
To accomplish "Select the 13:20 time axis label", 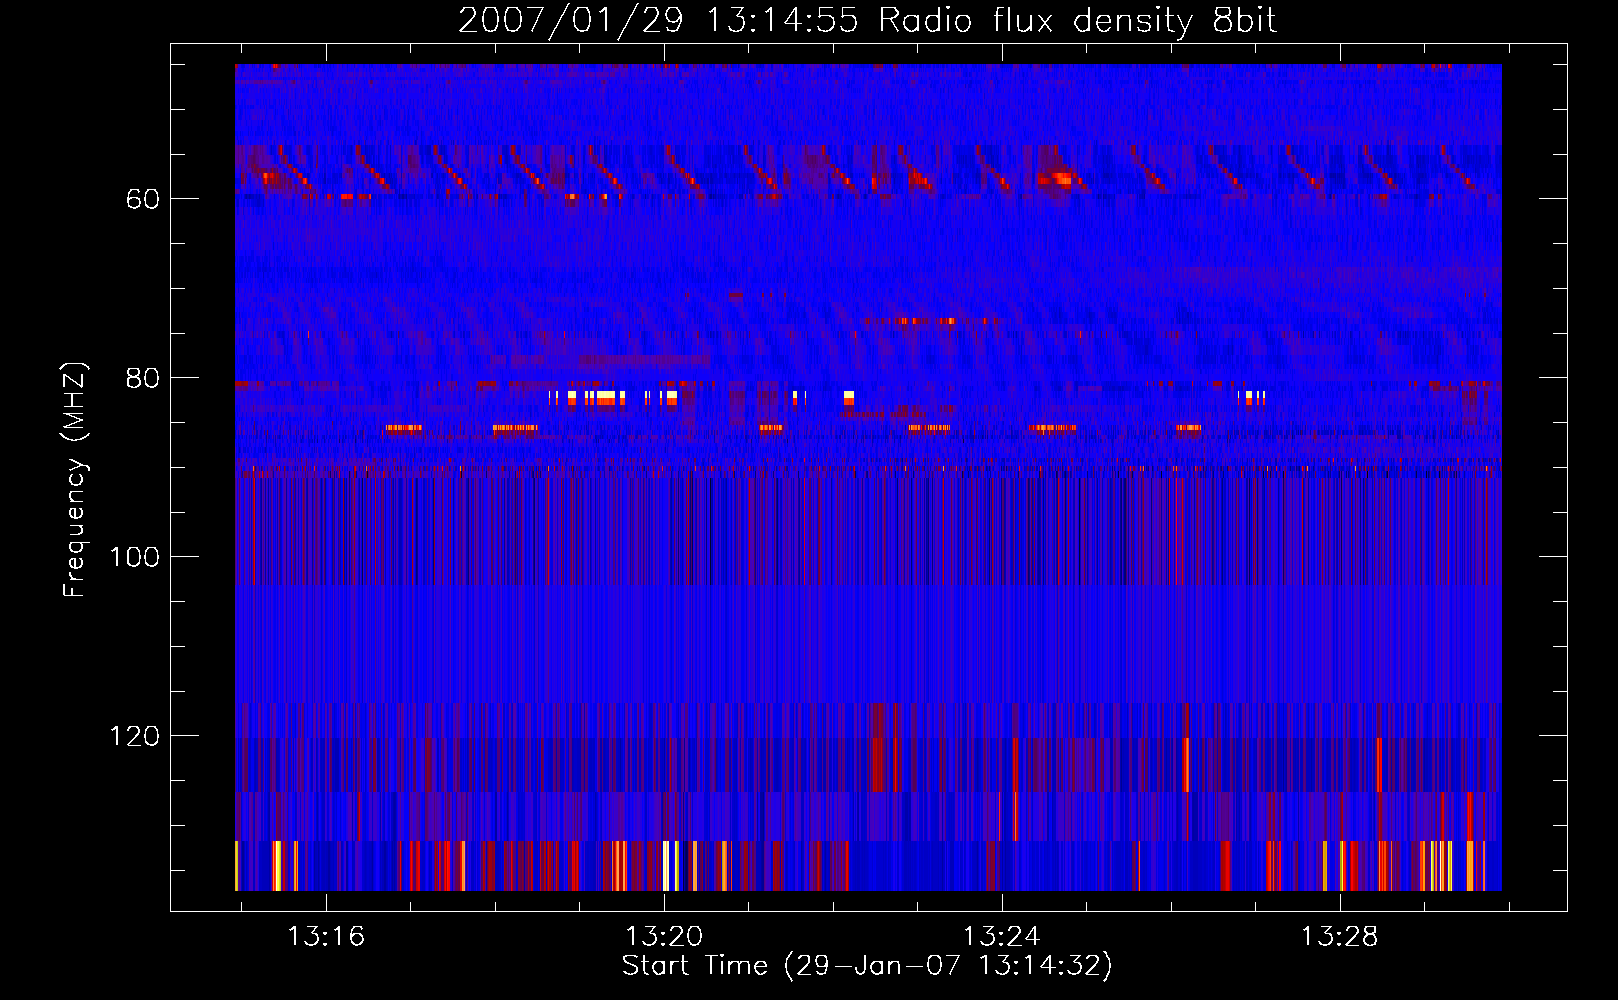I will tap(664, 936).
